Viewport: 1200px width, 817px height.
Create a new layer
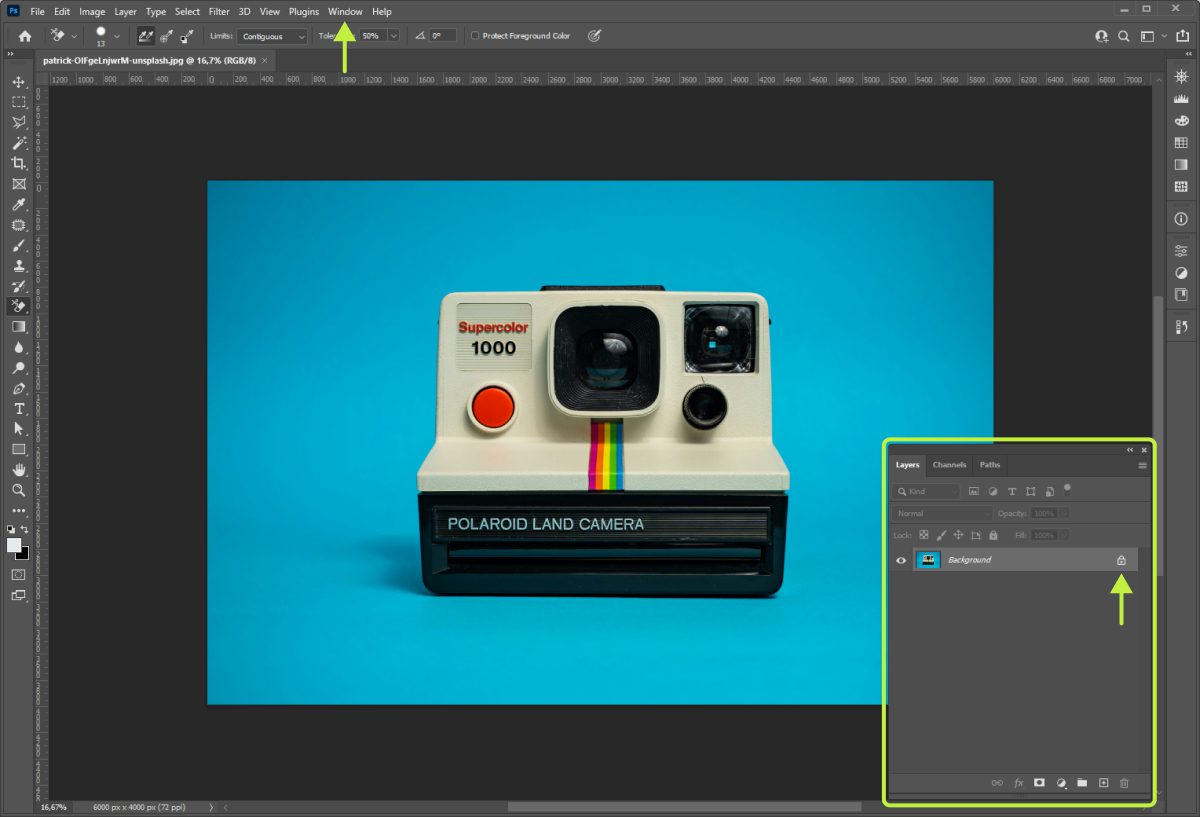[1103, 783]
